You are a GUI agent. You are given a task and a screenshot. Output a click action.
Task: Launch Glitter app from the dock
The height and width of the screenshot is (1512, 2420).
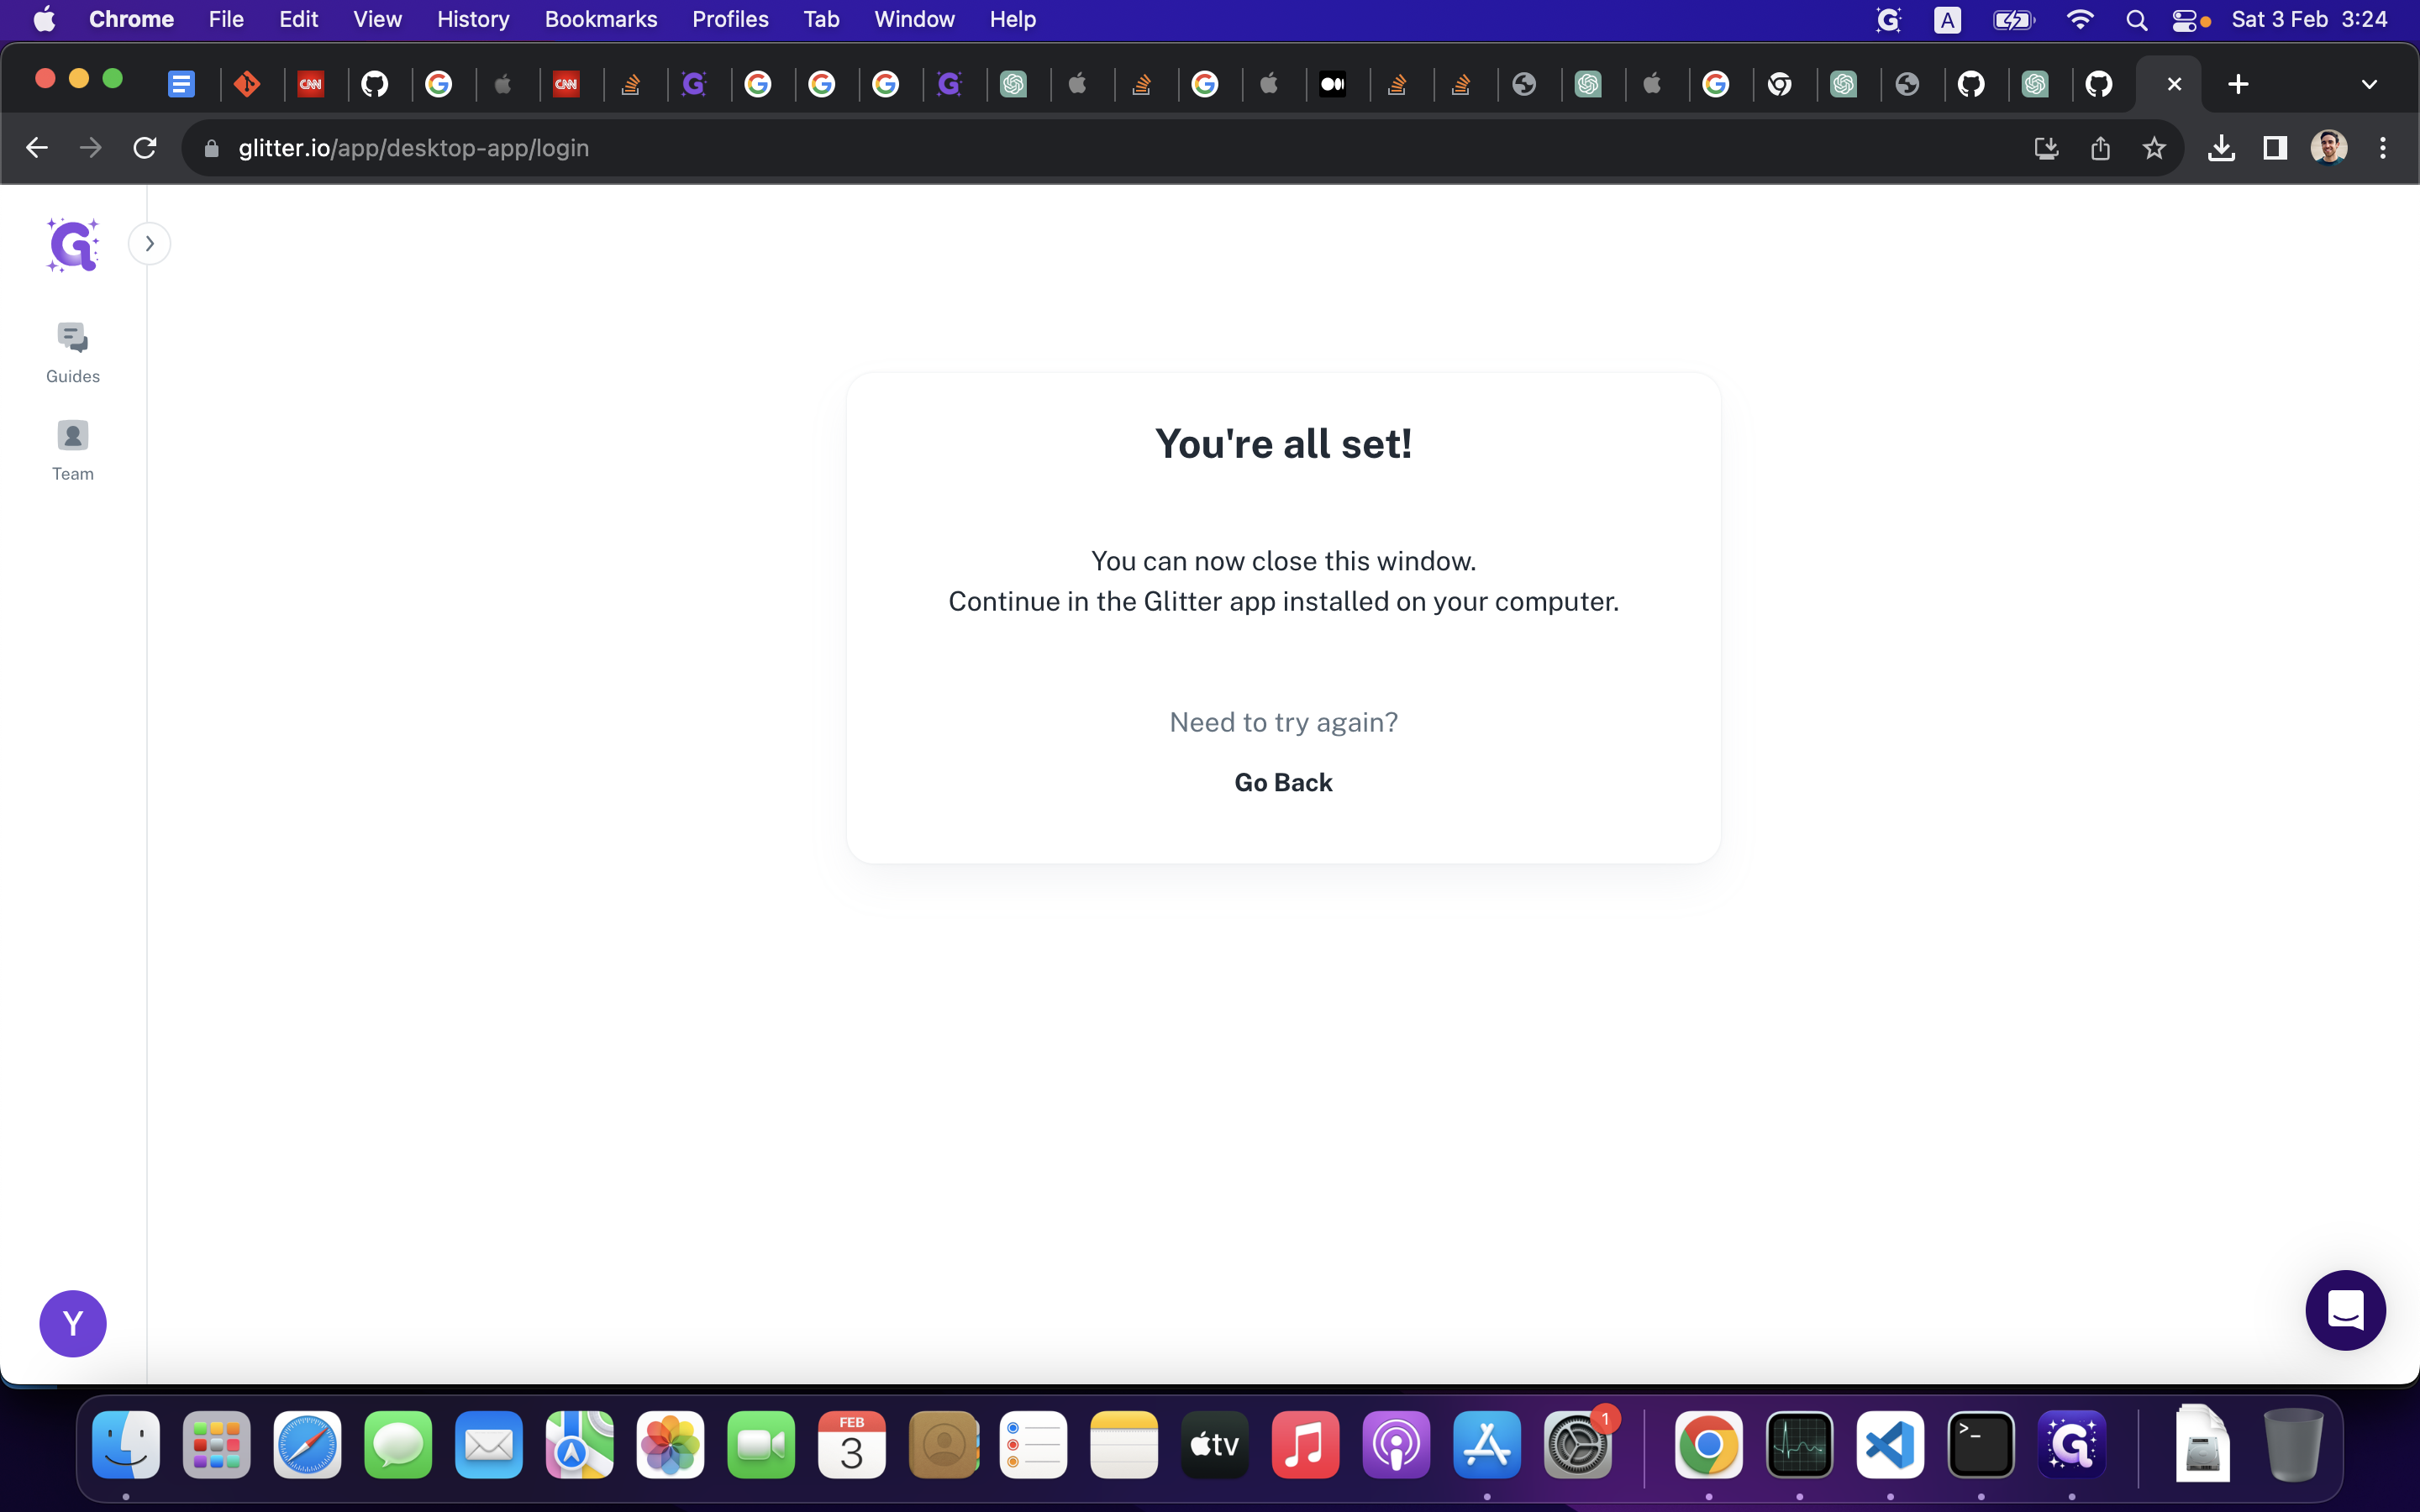coord(2071,1445)
